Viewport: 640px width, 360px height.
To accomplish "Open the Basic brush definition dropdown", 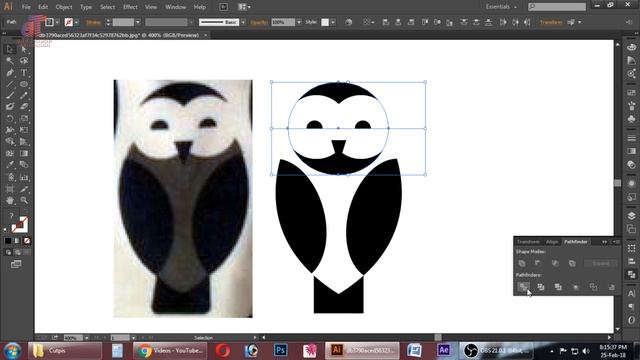I will 243,22.
